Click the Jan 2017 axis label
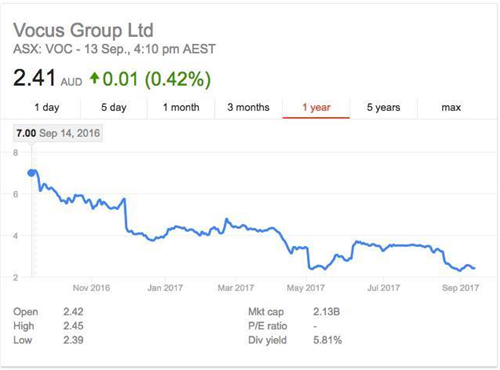This screenshot has width=500, height=370. [165, 288]
